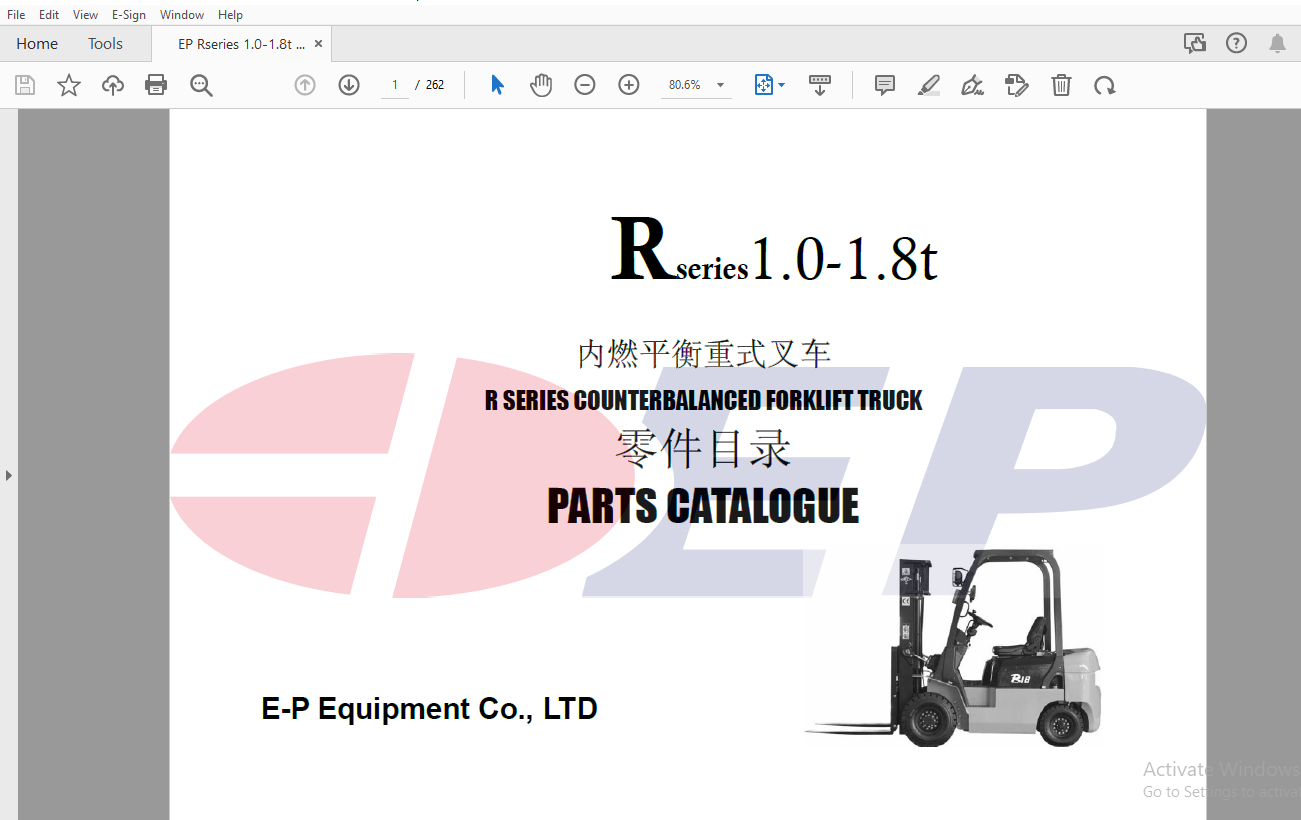The height and width of the screenshot is (820, 1301).
Task: Click the scrolling mode keyboard icon
Action: click(820, 85)
